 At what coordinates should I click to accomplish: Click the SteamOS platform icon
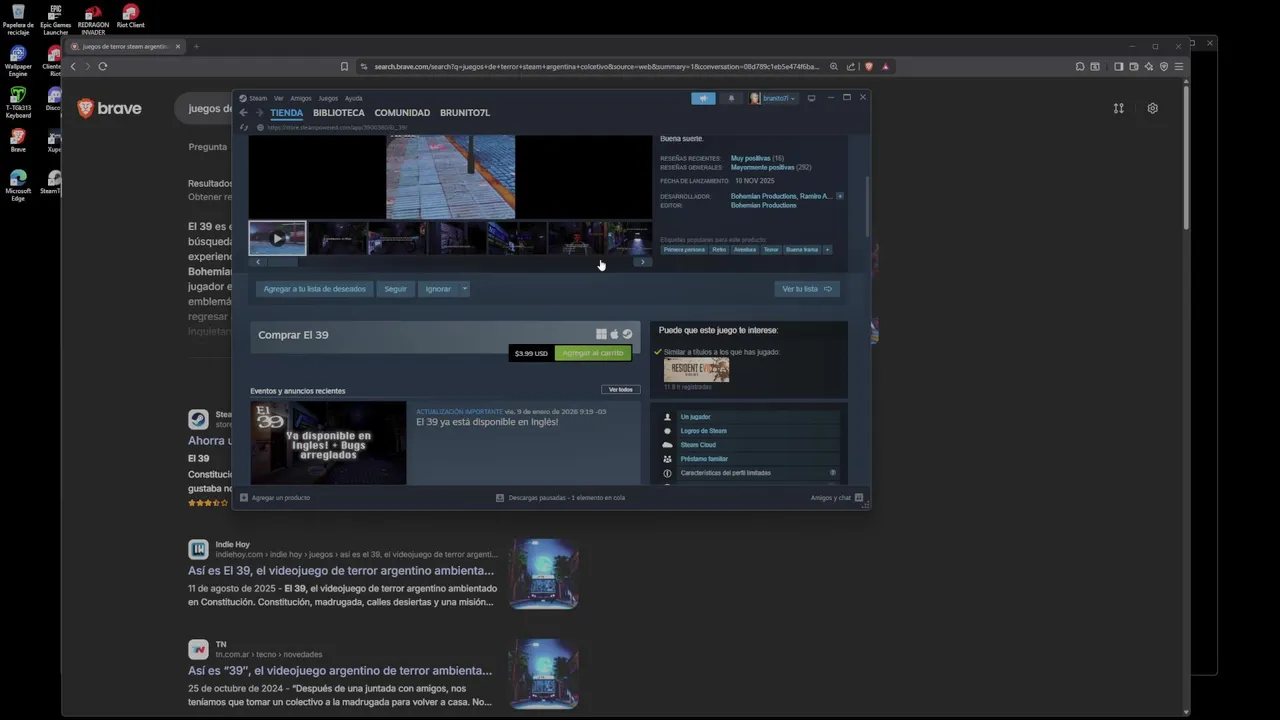point(627,334)
